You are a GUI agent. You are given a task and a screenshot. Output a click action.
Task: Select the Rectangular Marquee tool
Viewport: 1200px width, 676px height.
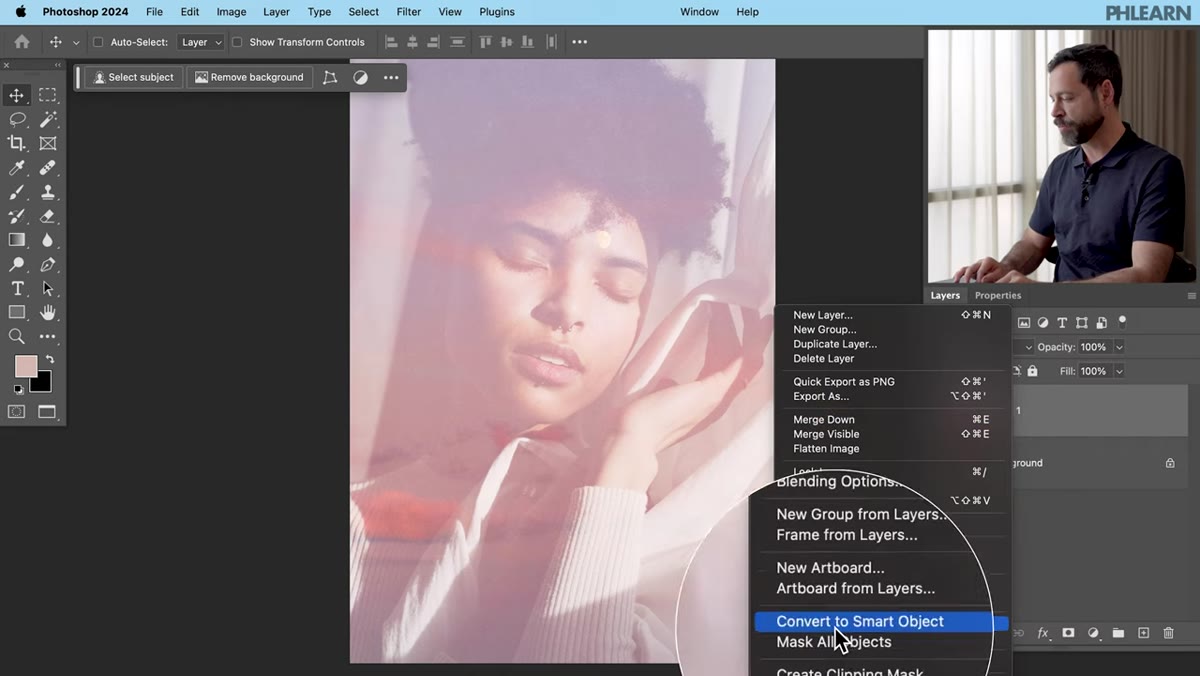click(47, 95)
